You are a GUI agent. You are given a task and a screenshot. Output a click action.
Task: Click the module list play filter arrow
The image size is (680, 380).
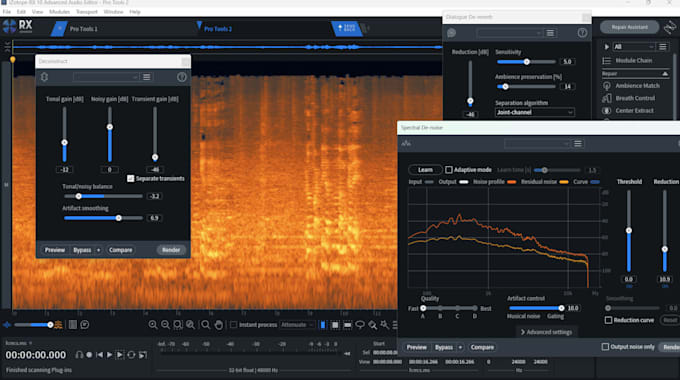tap(607, 46)
